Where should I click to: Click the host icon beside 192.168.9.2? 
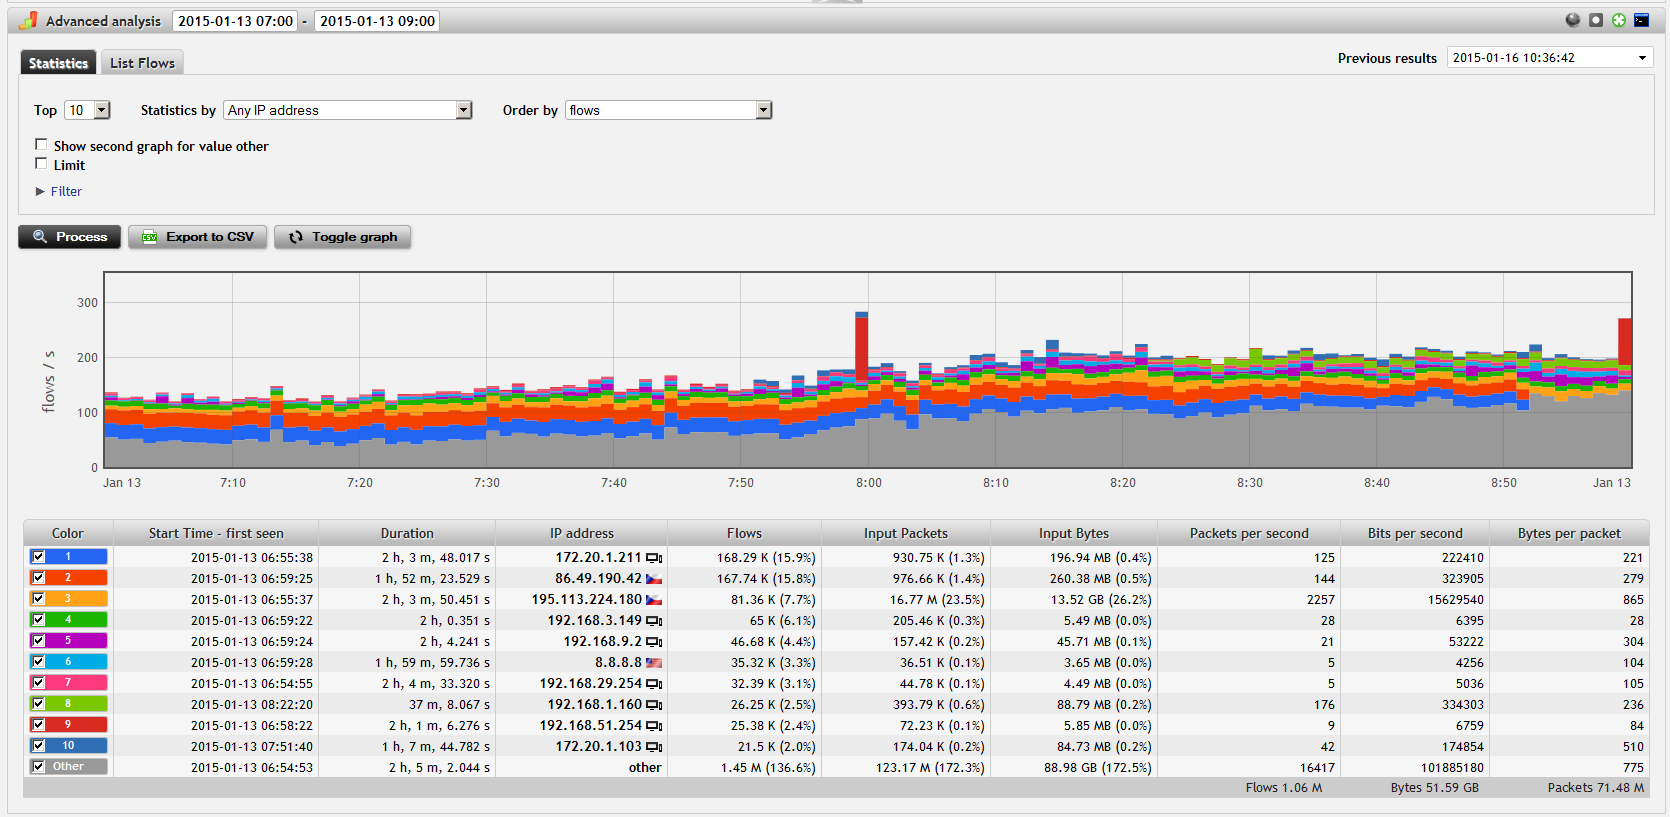pos(654,642)
